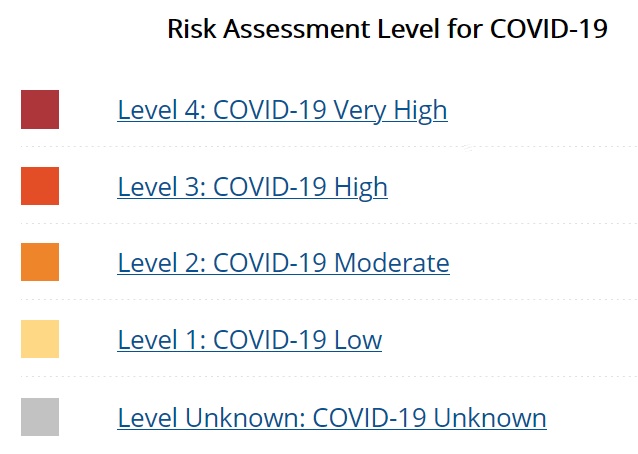Screen dimensions: 638x454
Task: Click the dark red Level 4 swatch
Action: (x=40, y=109)
